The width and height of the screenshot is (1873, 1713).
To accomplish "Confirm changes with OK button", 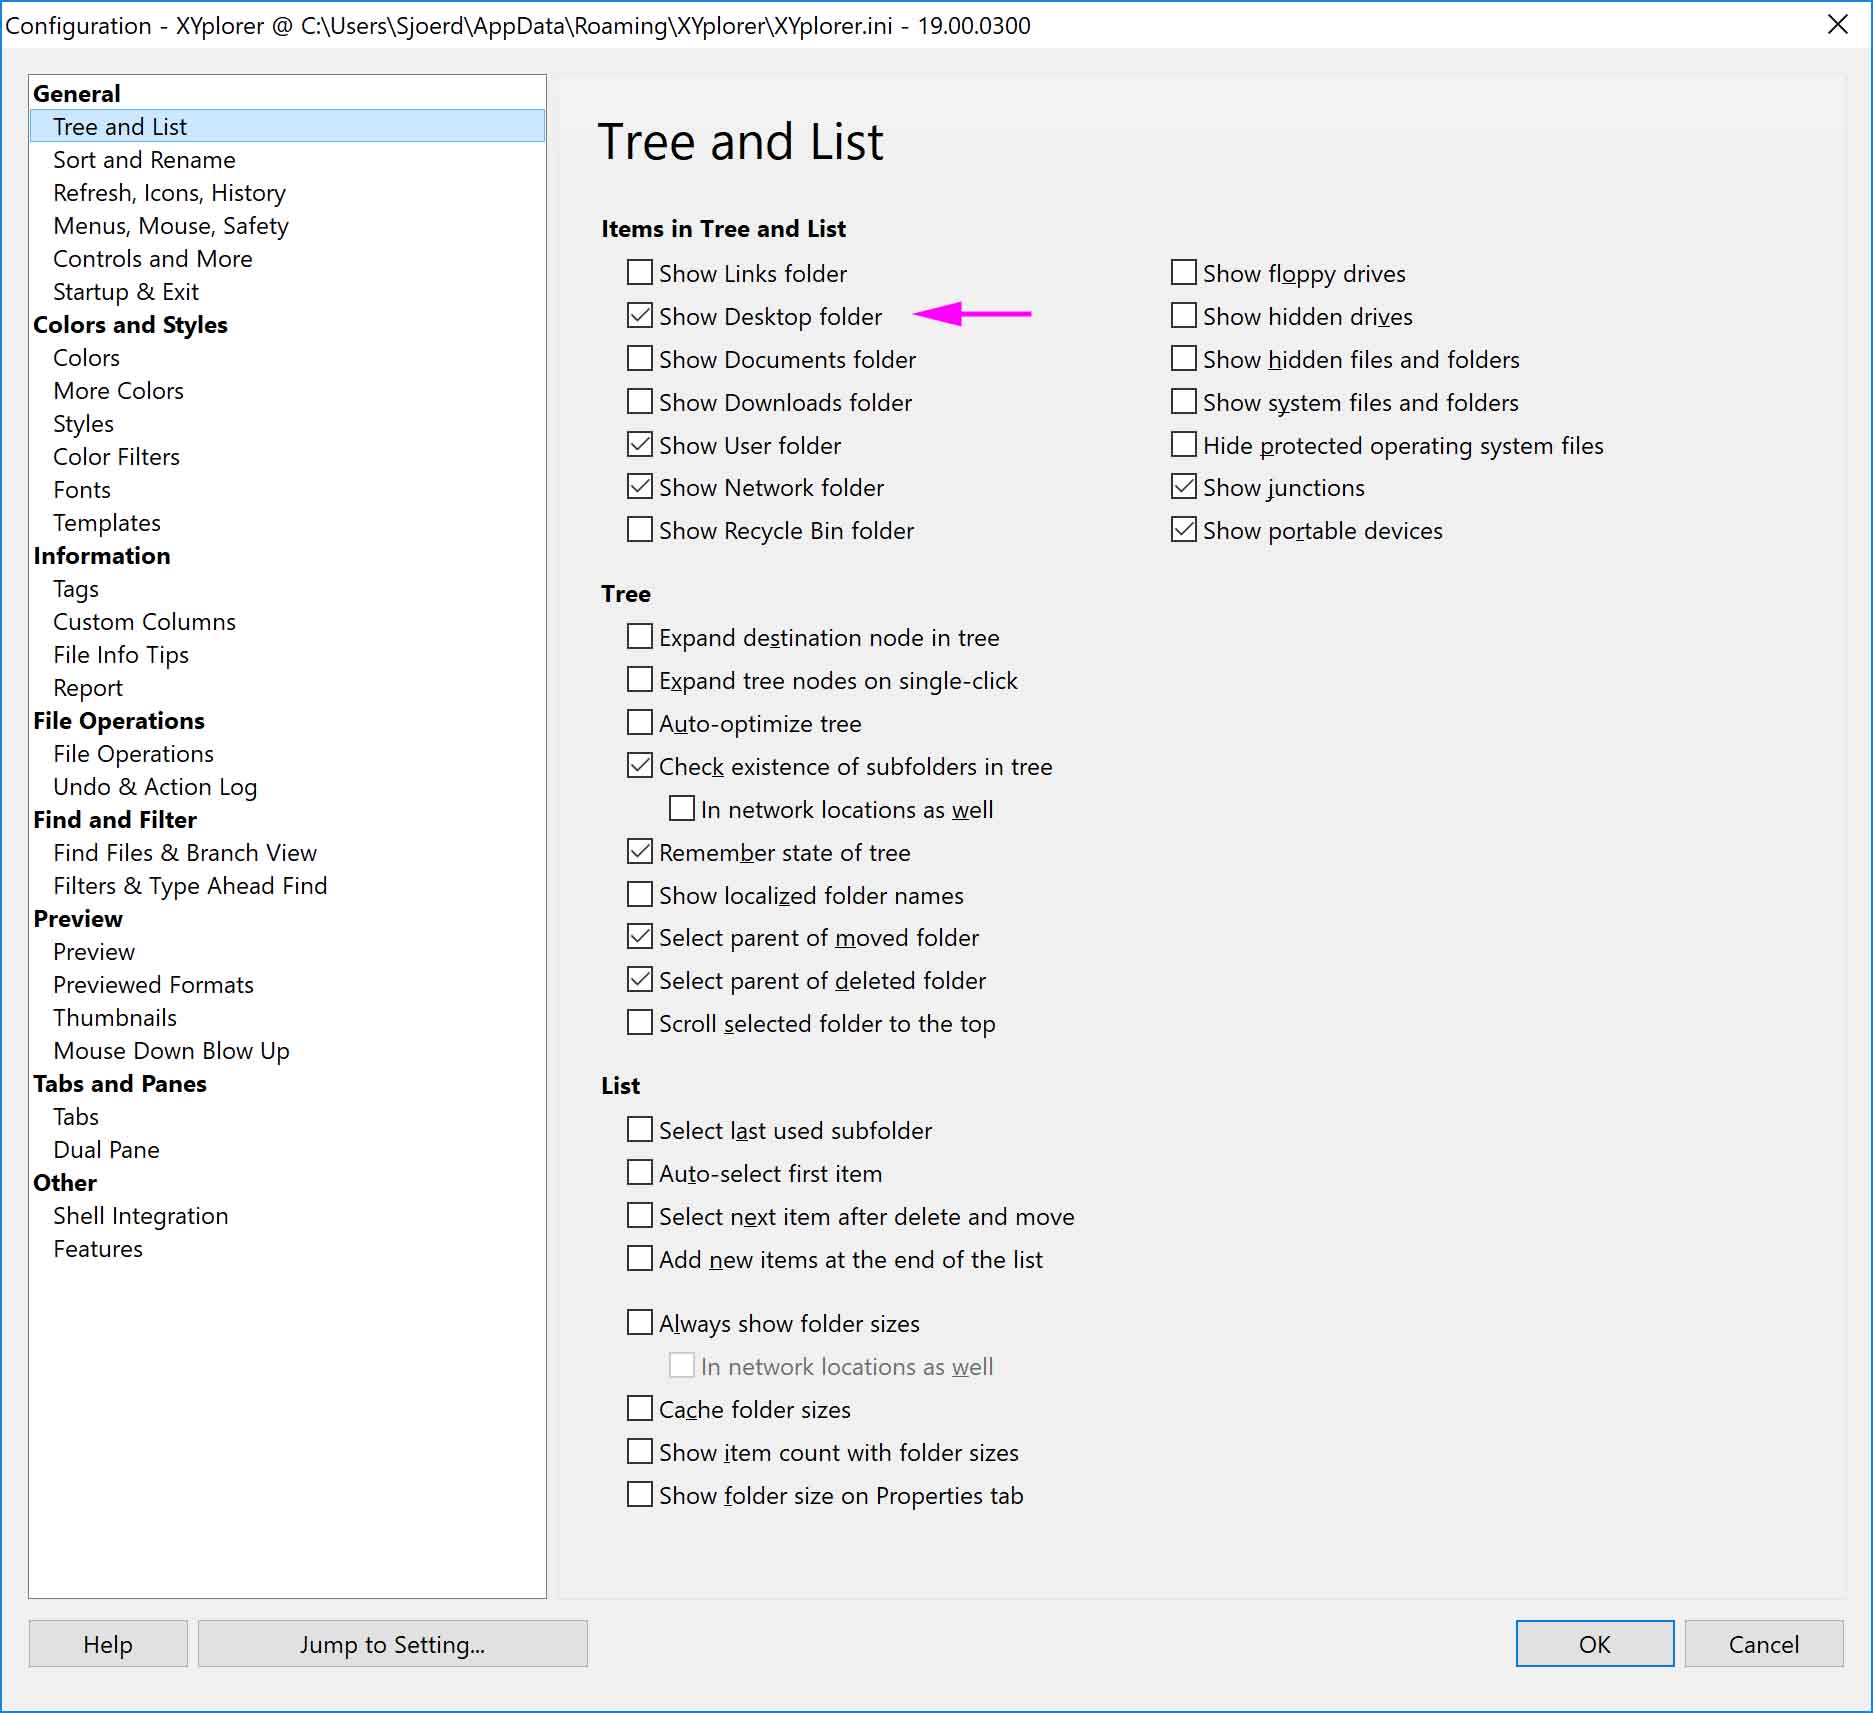I will (x=1594, y=1644).
